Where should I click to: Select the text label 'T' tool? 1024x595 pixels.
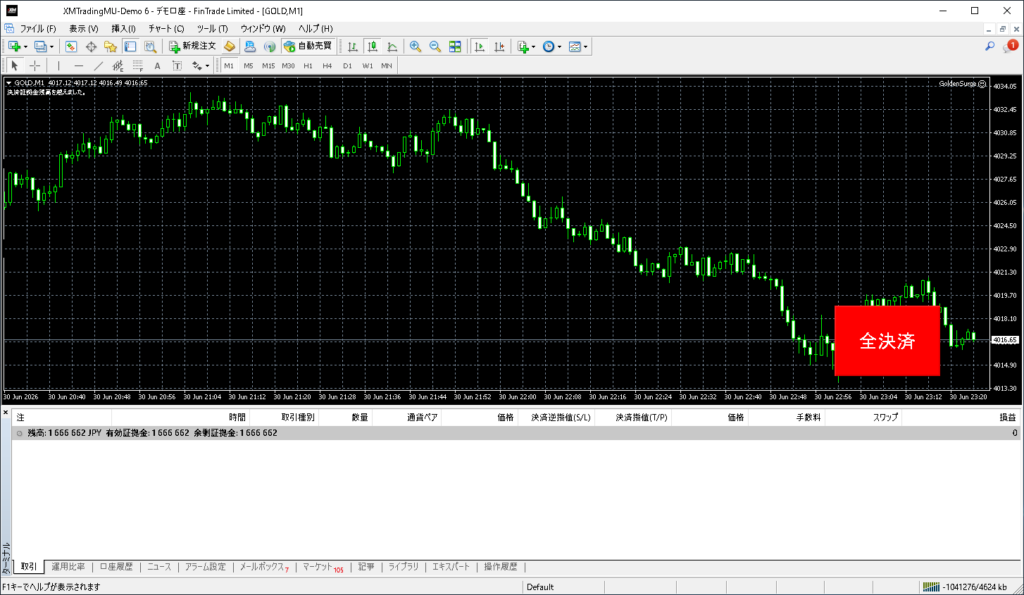coord(177,65)
